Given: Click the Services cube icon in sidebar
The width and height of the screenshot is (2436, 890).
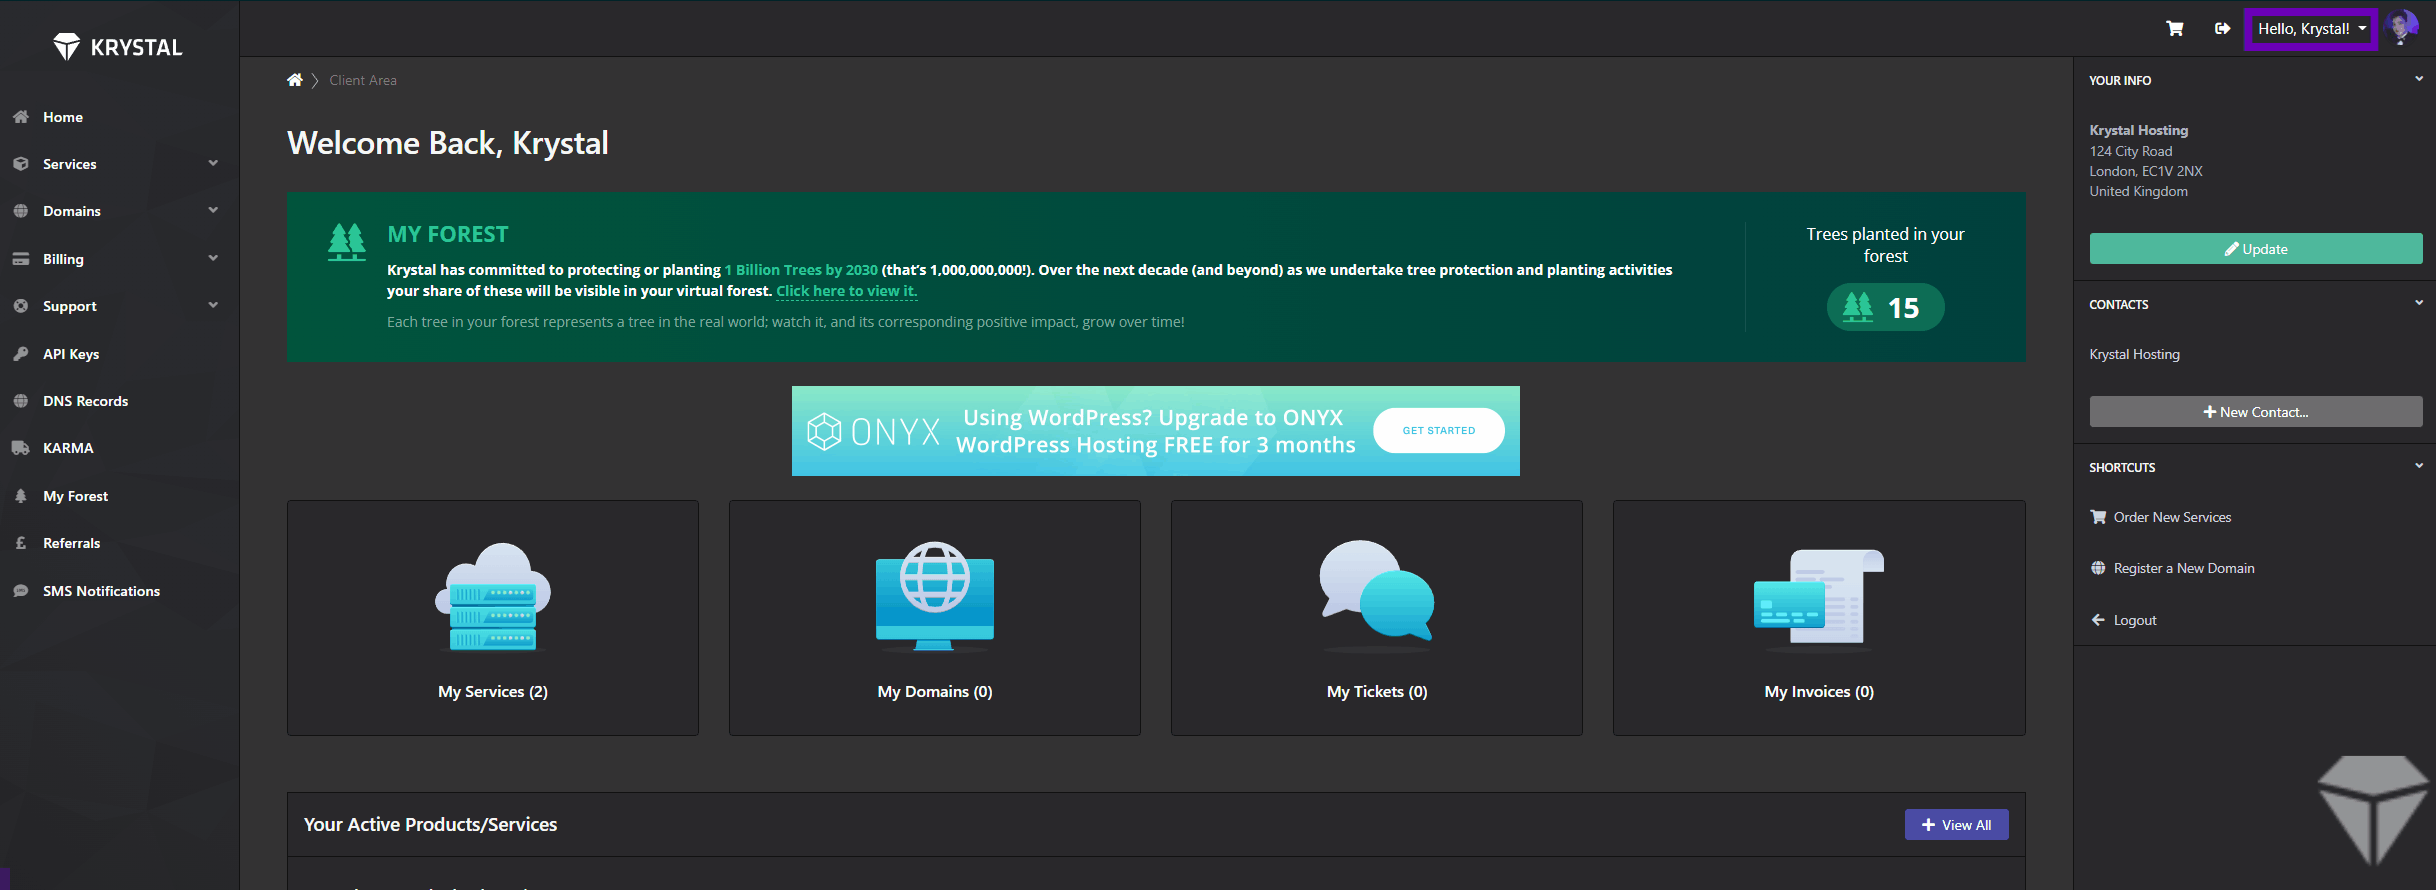Looking at the screenshot, I should pyautogui.click(x=21, y=164).
